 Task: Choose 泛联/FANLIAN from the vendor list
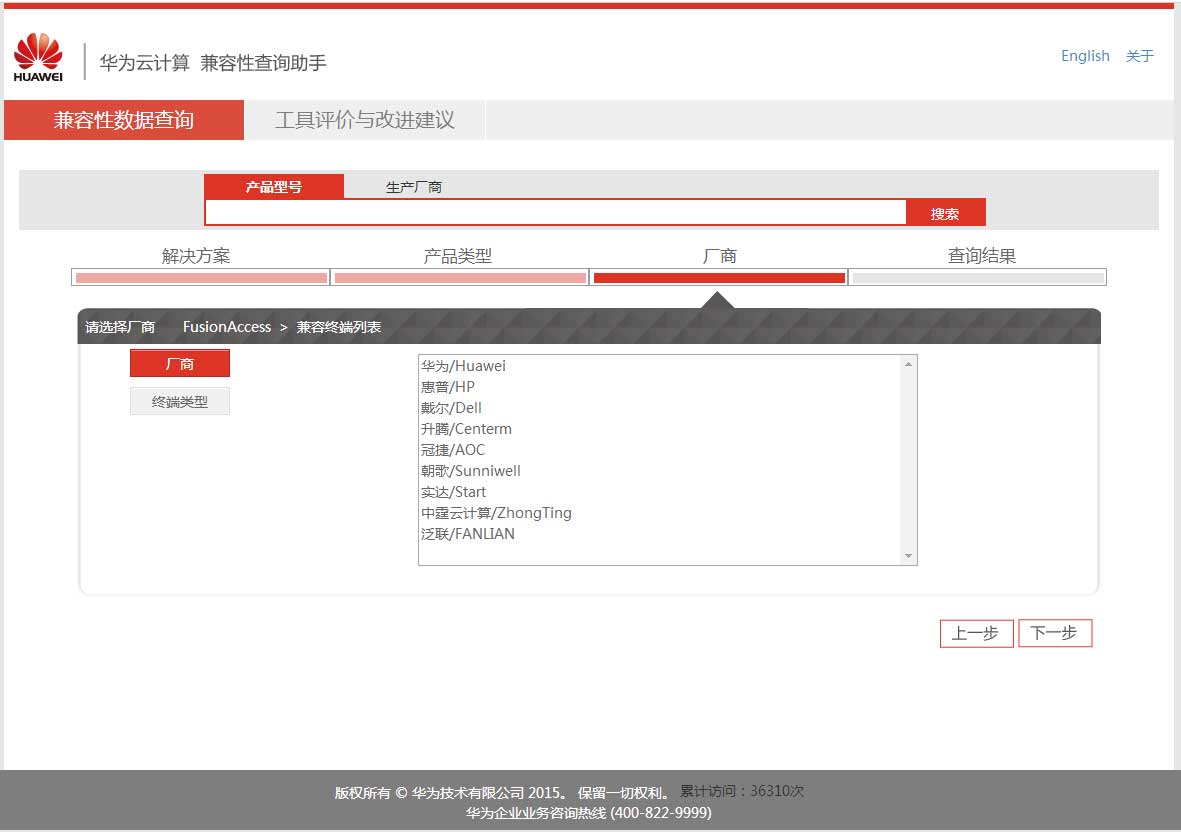(x=659, y=534)
